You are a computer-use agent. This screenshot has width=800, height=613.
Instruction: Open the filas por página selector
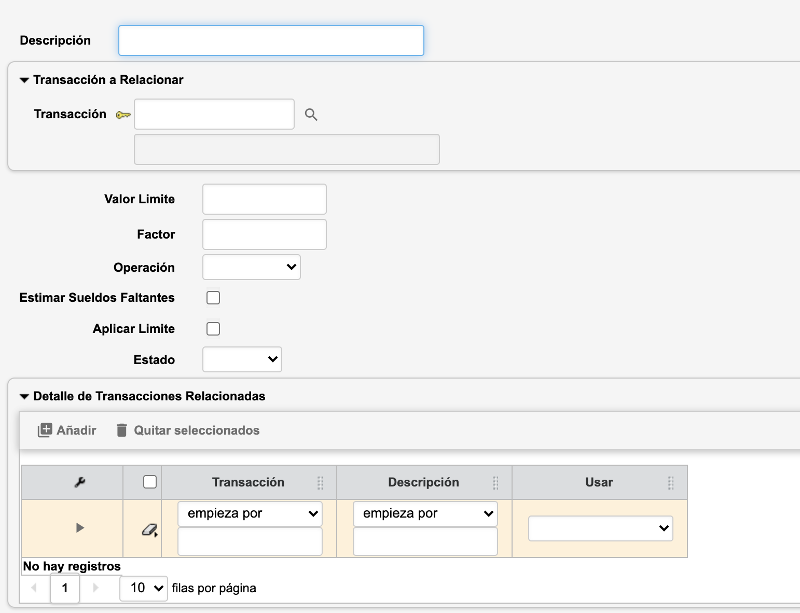(143, 589)
